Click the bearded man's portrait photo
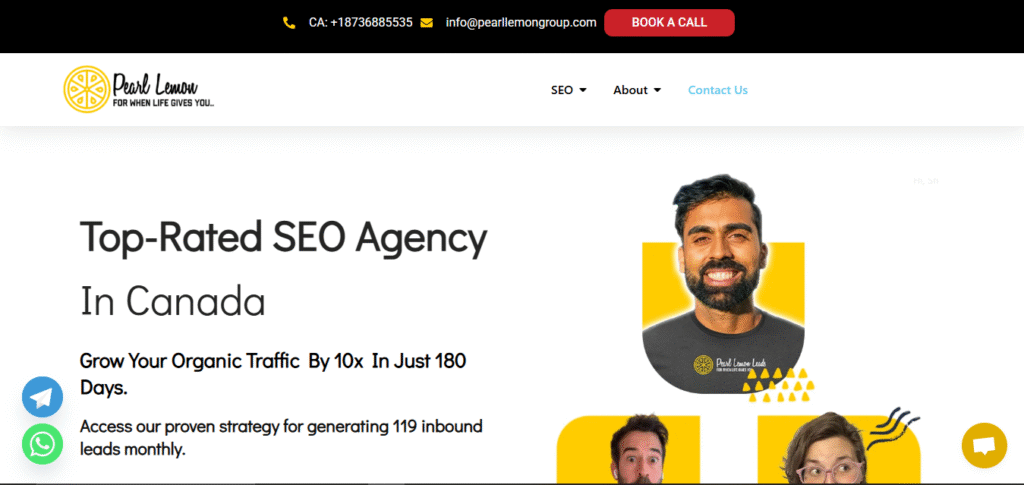Image resolution: width=1024 pixels, height=485 pixels. point(723,285)
